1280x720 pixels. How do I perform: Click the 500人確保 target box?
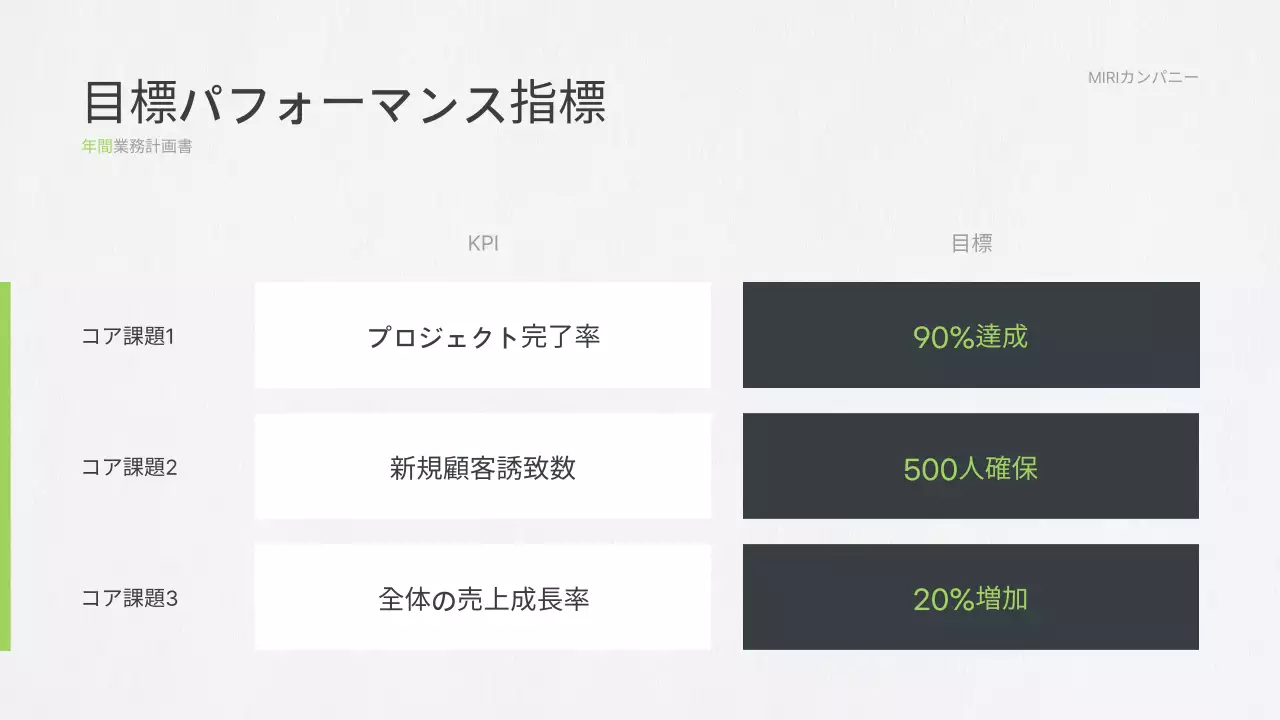(x=971, y=467)
